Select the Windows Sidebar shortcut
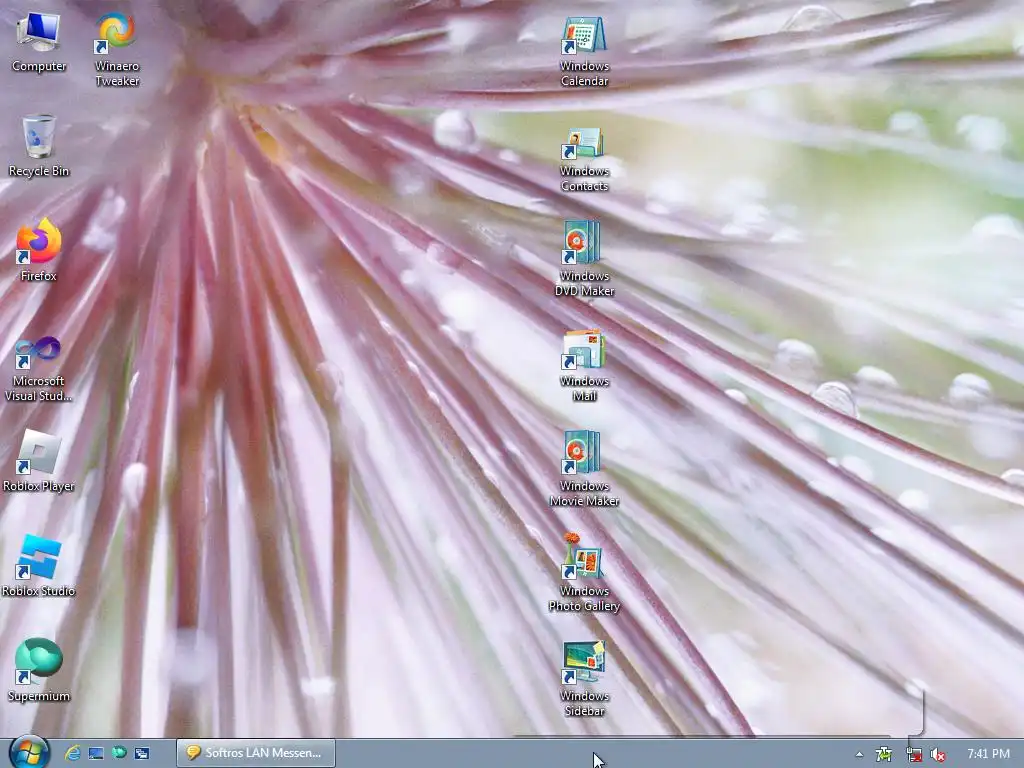 click(584, 679)
